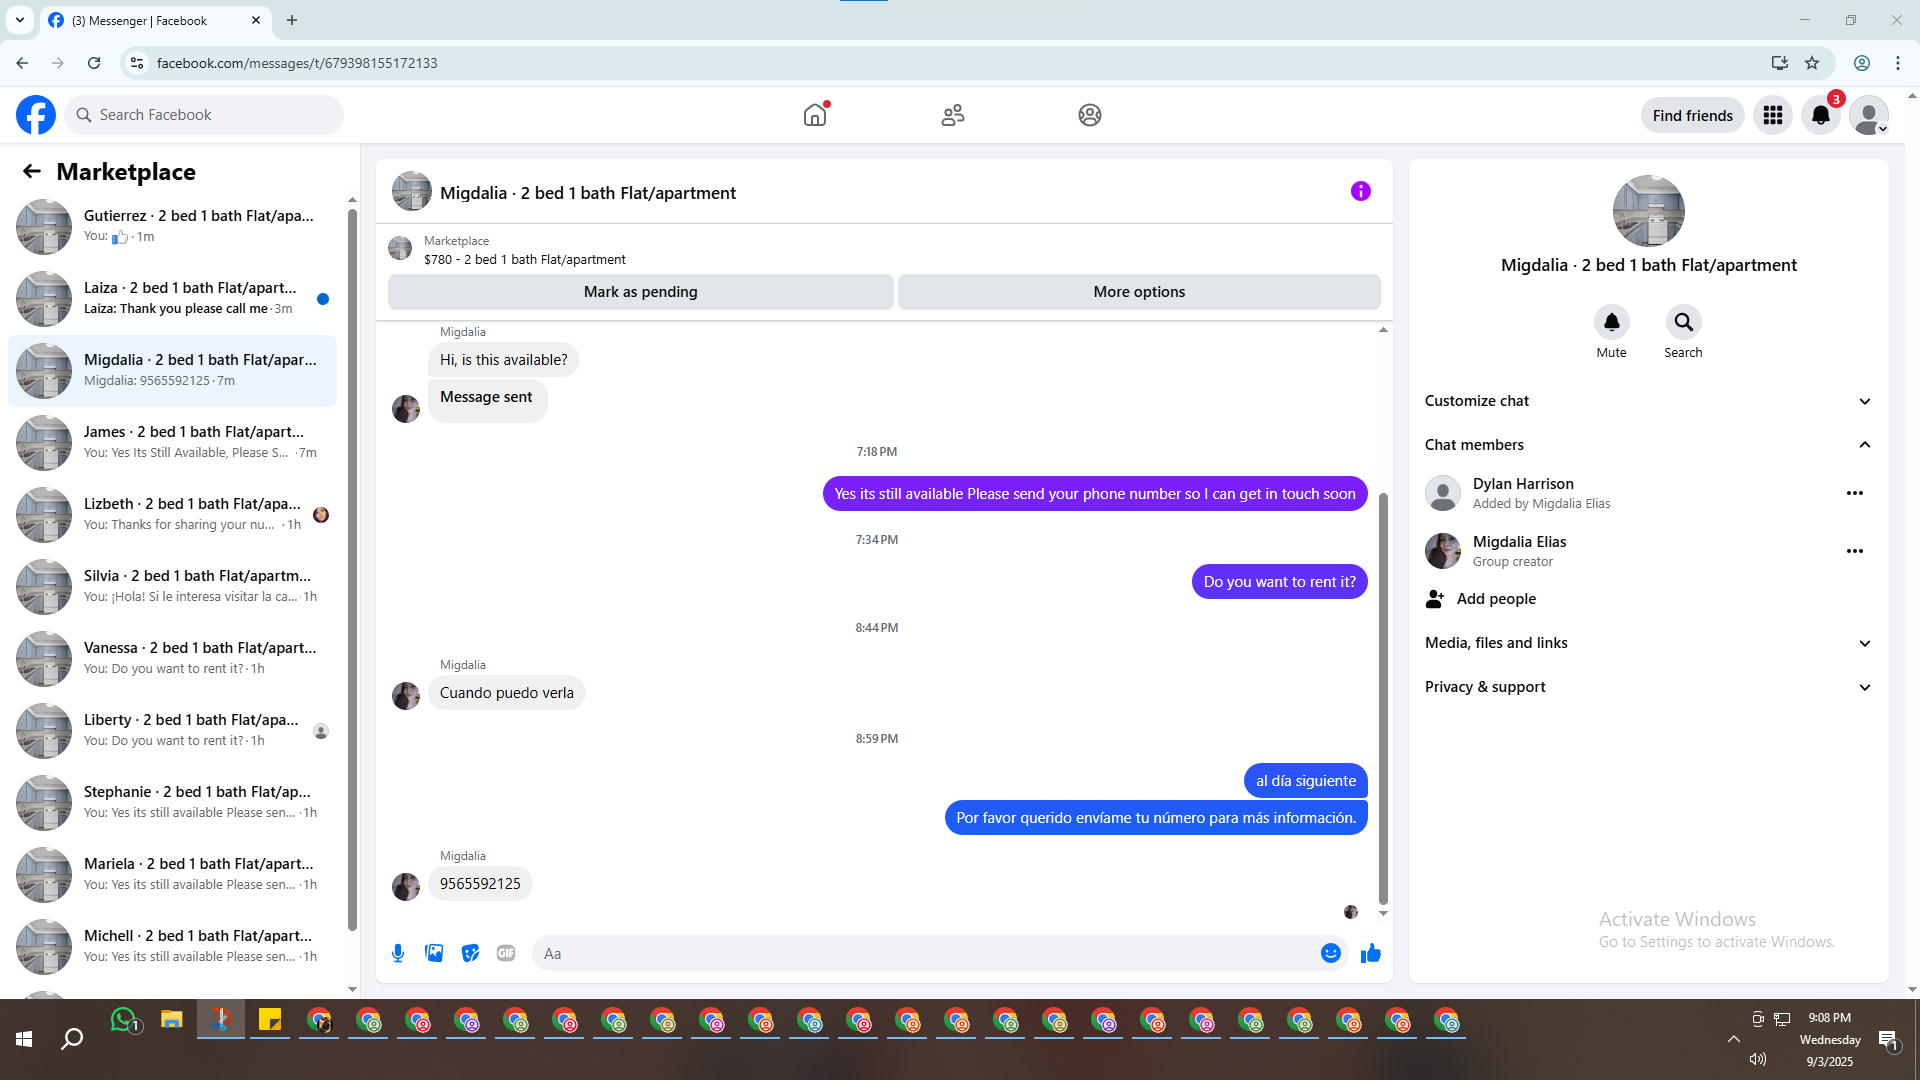Go to the Home feed icon
The image size is (1920, 1080).
point(815,115)
